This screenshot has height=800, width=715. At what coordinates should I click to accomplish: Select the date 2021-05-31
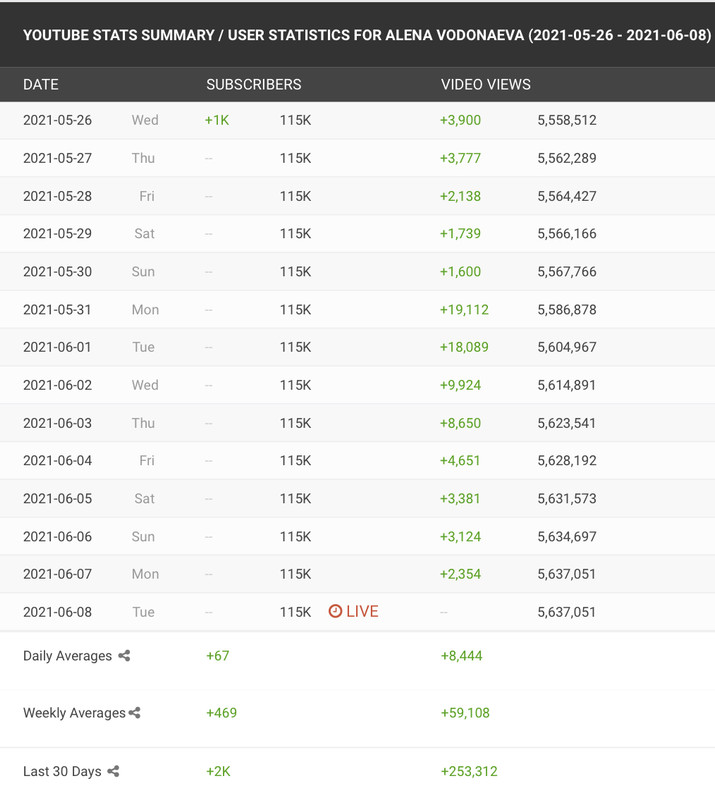click(x=58, y=310)
